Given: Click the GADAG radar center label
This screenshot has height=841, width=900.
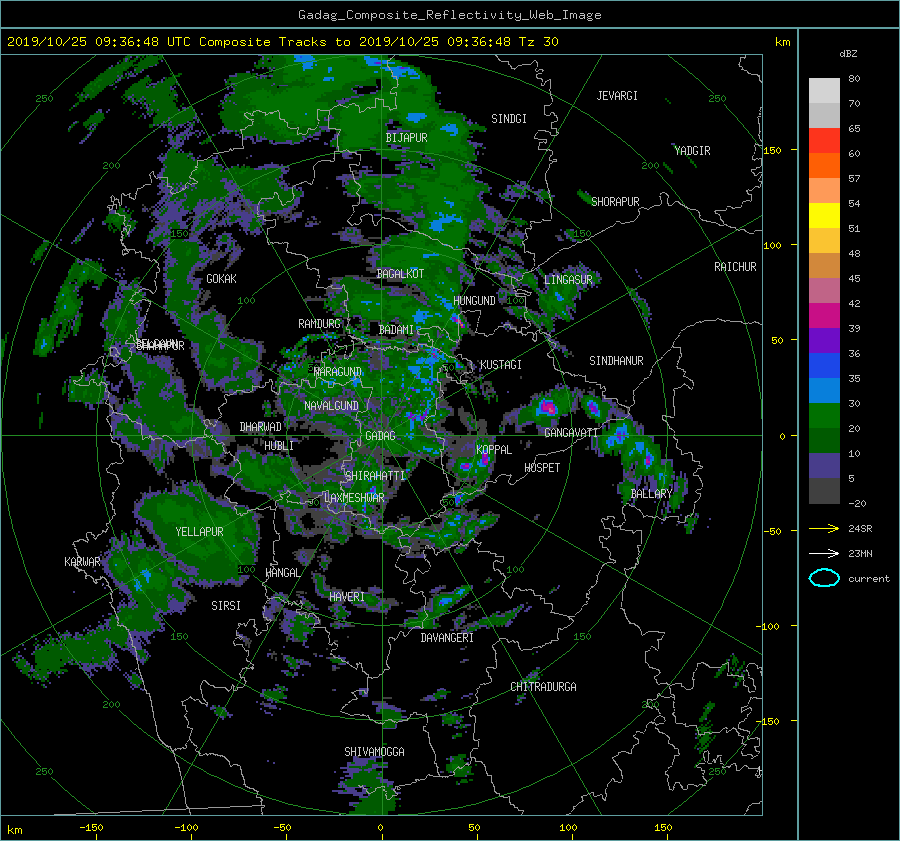Looking at the screenshot, I should coord(381,436).
